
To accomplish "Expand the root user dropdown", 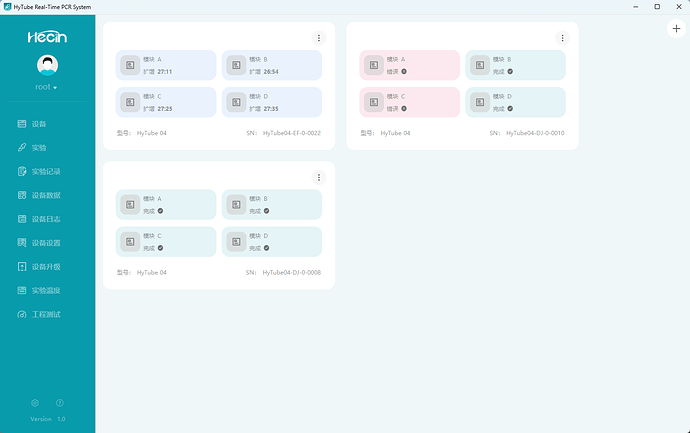I will [46, 87].
